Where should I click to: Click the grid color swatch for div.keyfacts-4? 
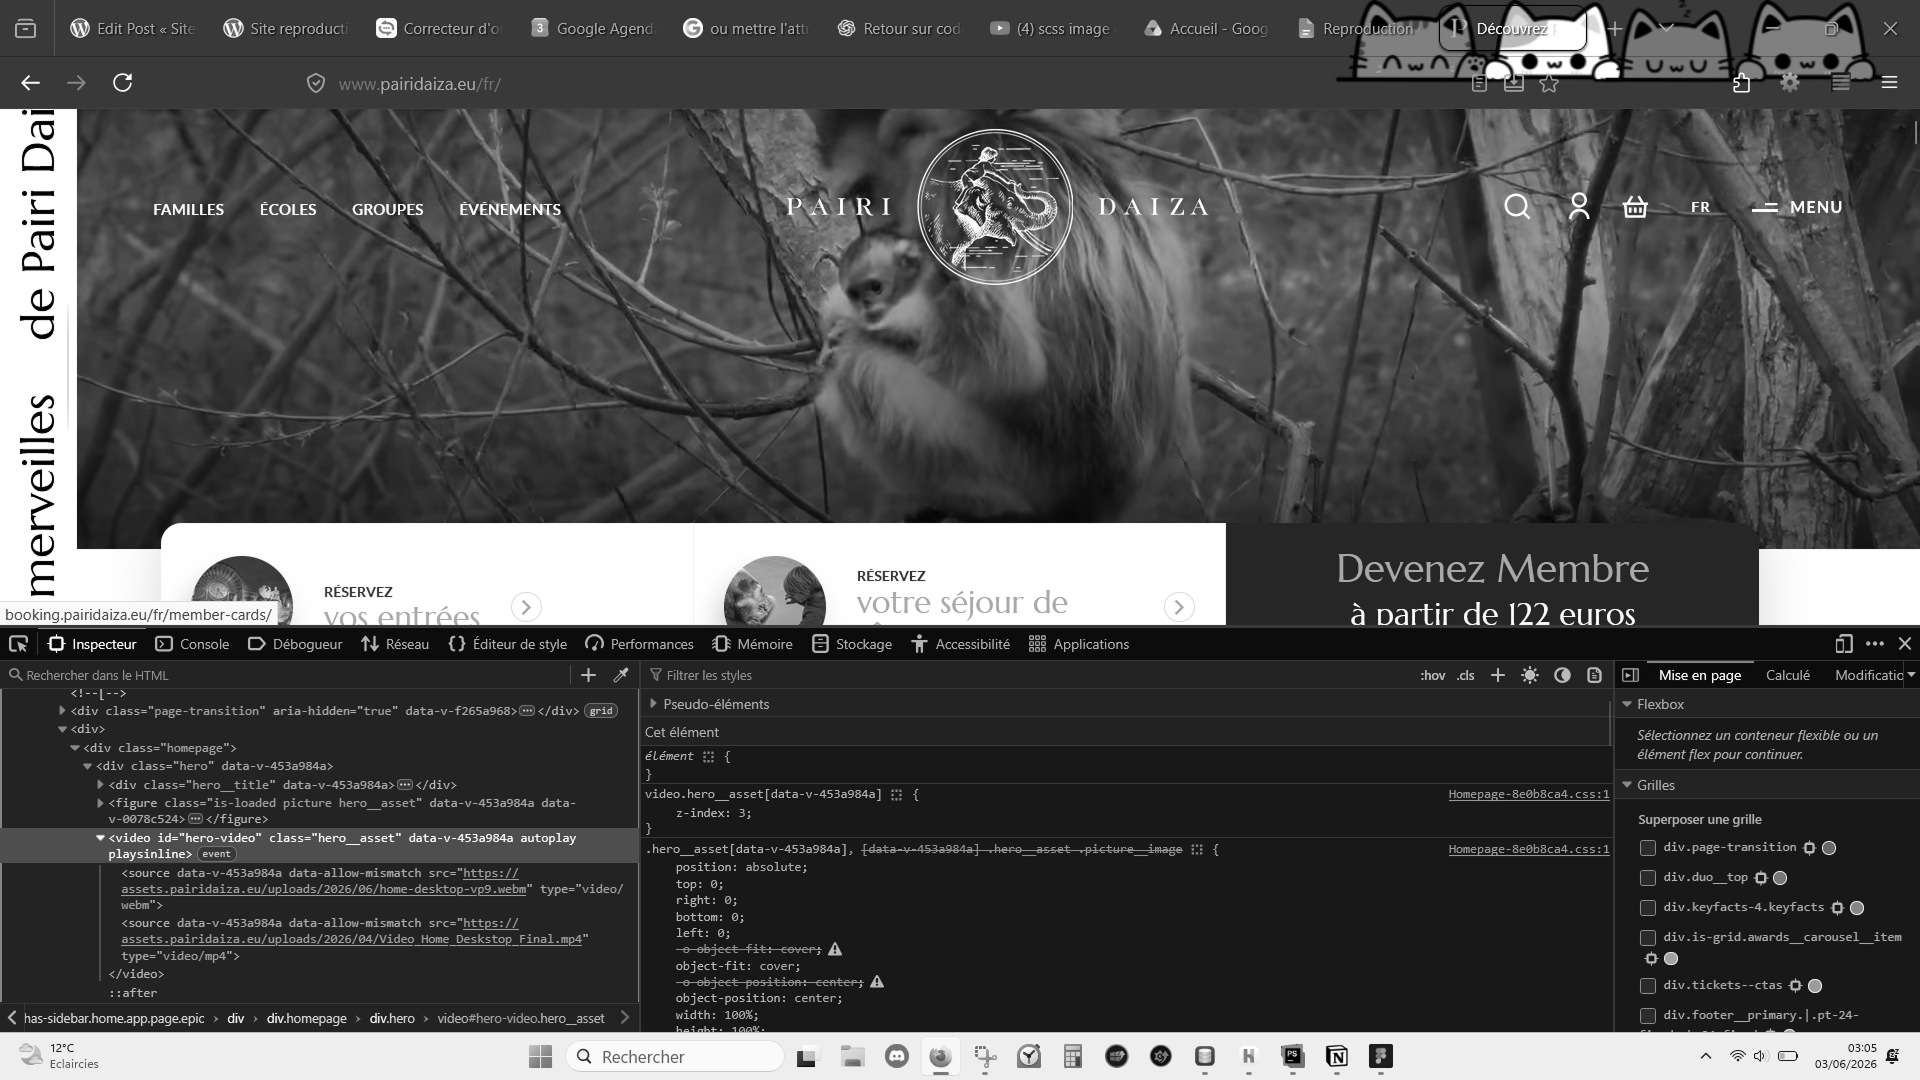click(x=1857, y=908)
